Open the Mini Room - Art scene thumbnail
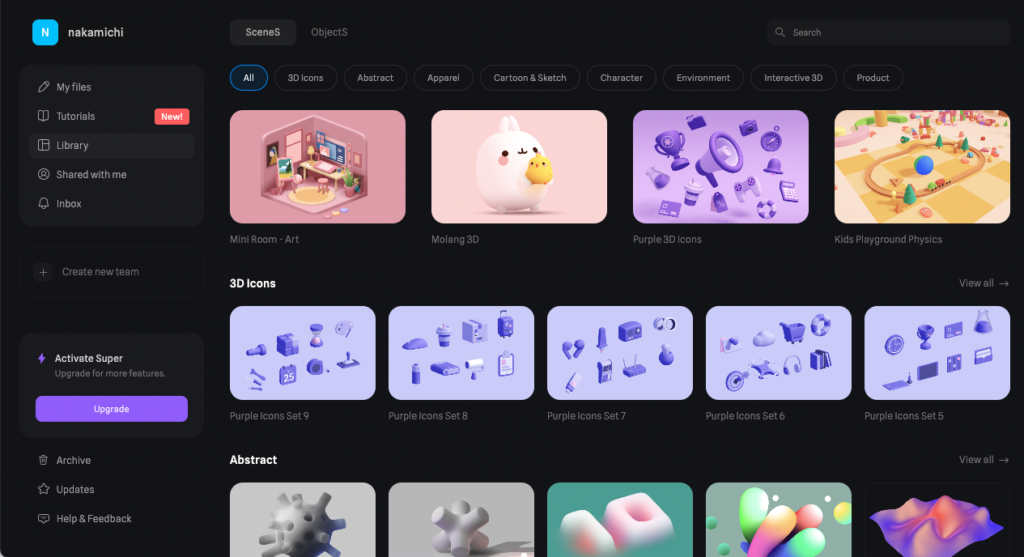The image size is (1024, 557). [317, 167]
